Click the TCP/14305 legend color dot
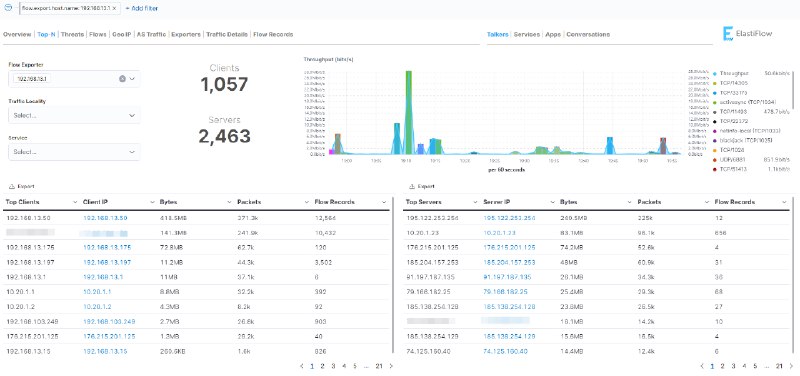 (715, 84)
